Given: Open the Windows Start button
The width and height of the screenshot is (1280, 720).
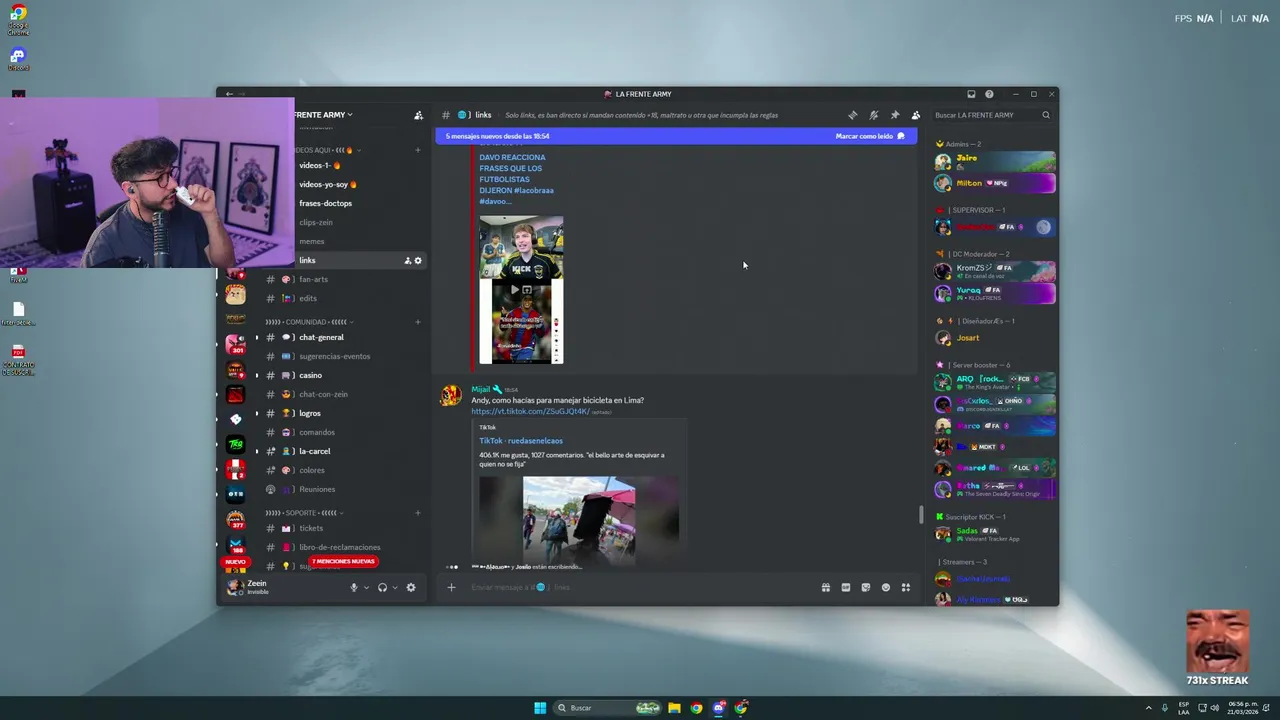Looking at the screenshot, I should (x=540, y=708).
